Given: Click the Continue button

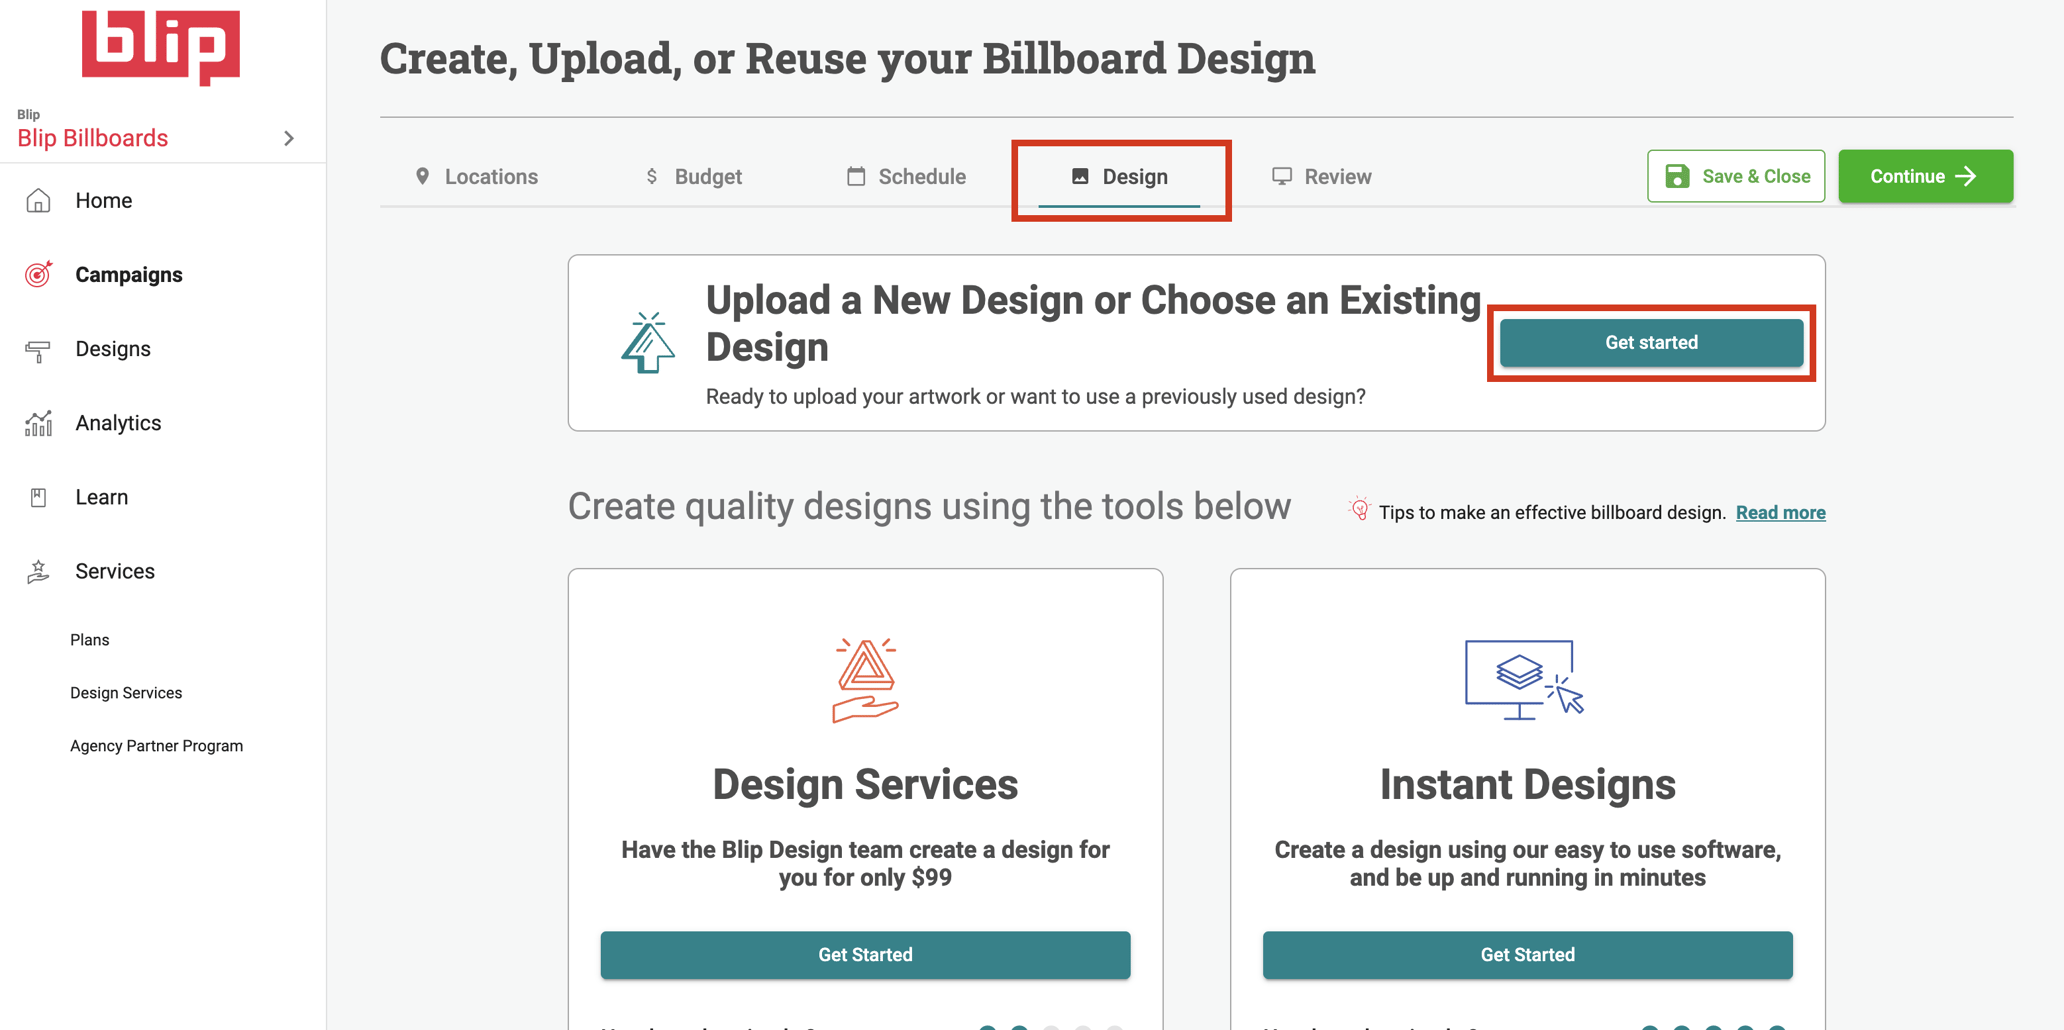Looking at the screenshot, I should (x=1925, y=176).
